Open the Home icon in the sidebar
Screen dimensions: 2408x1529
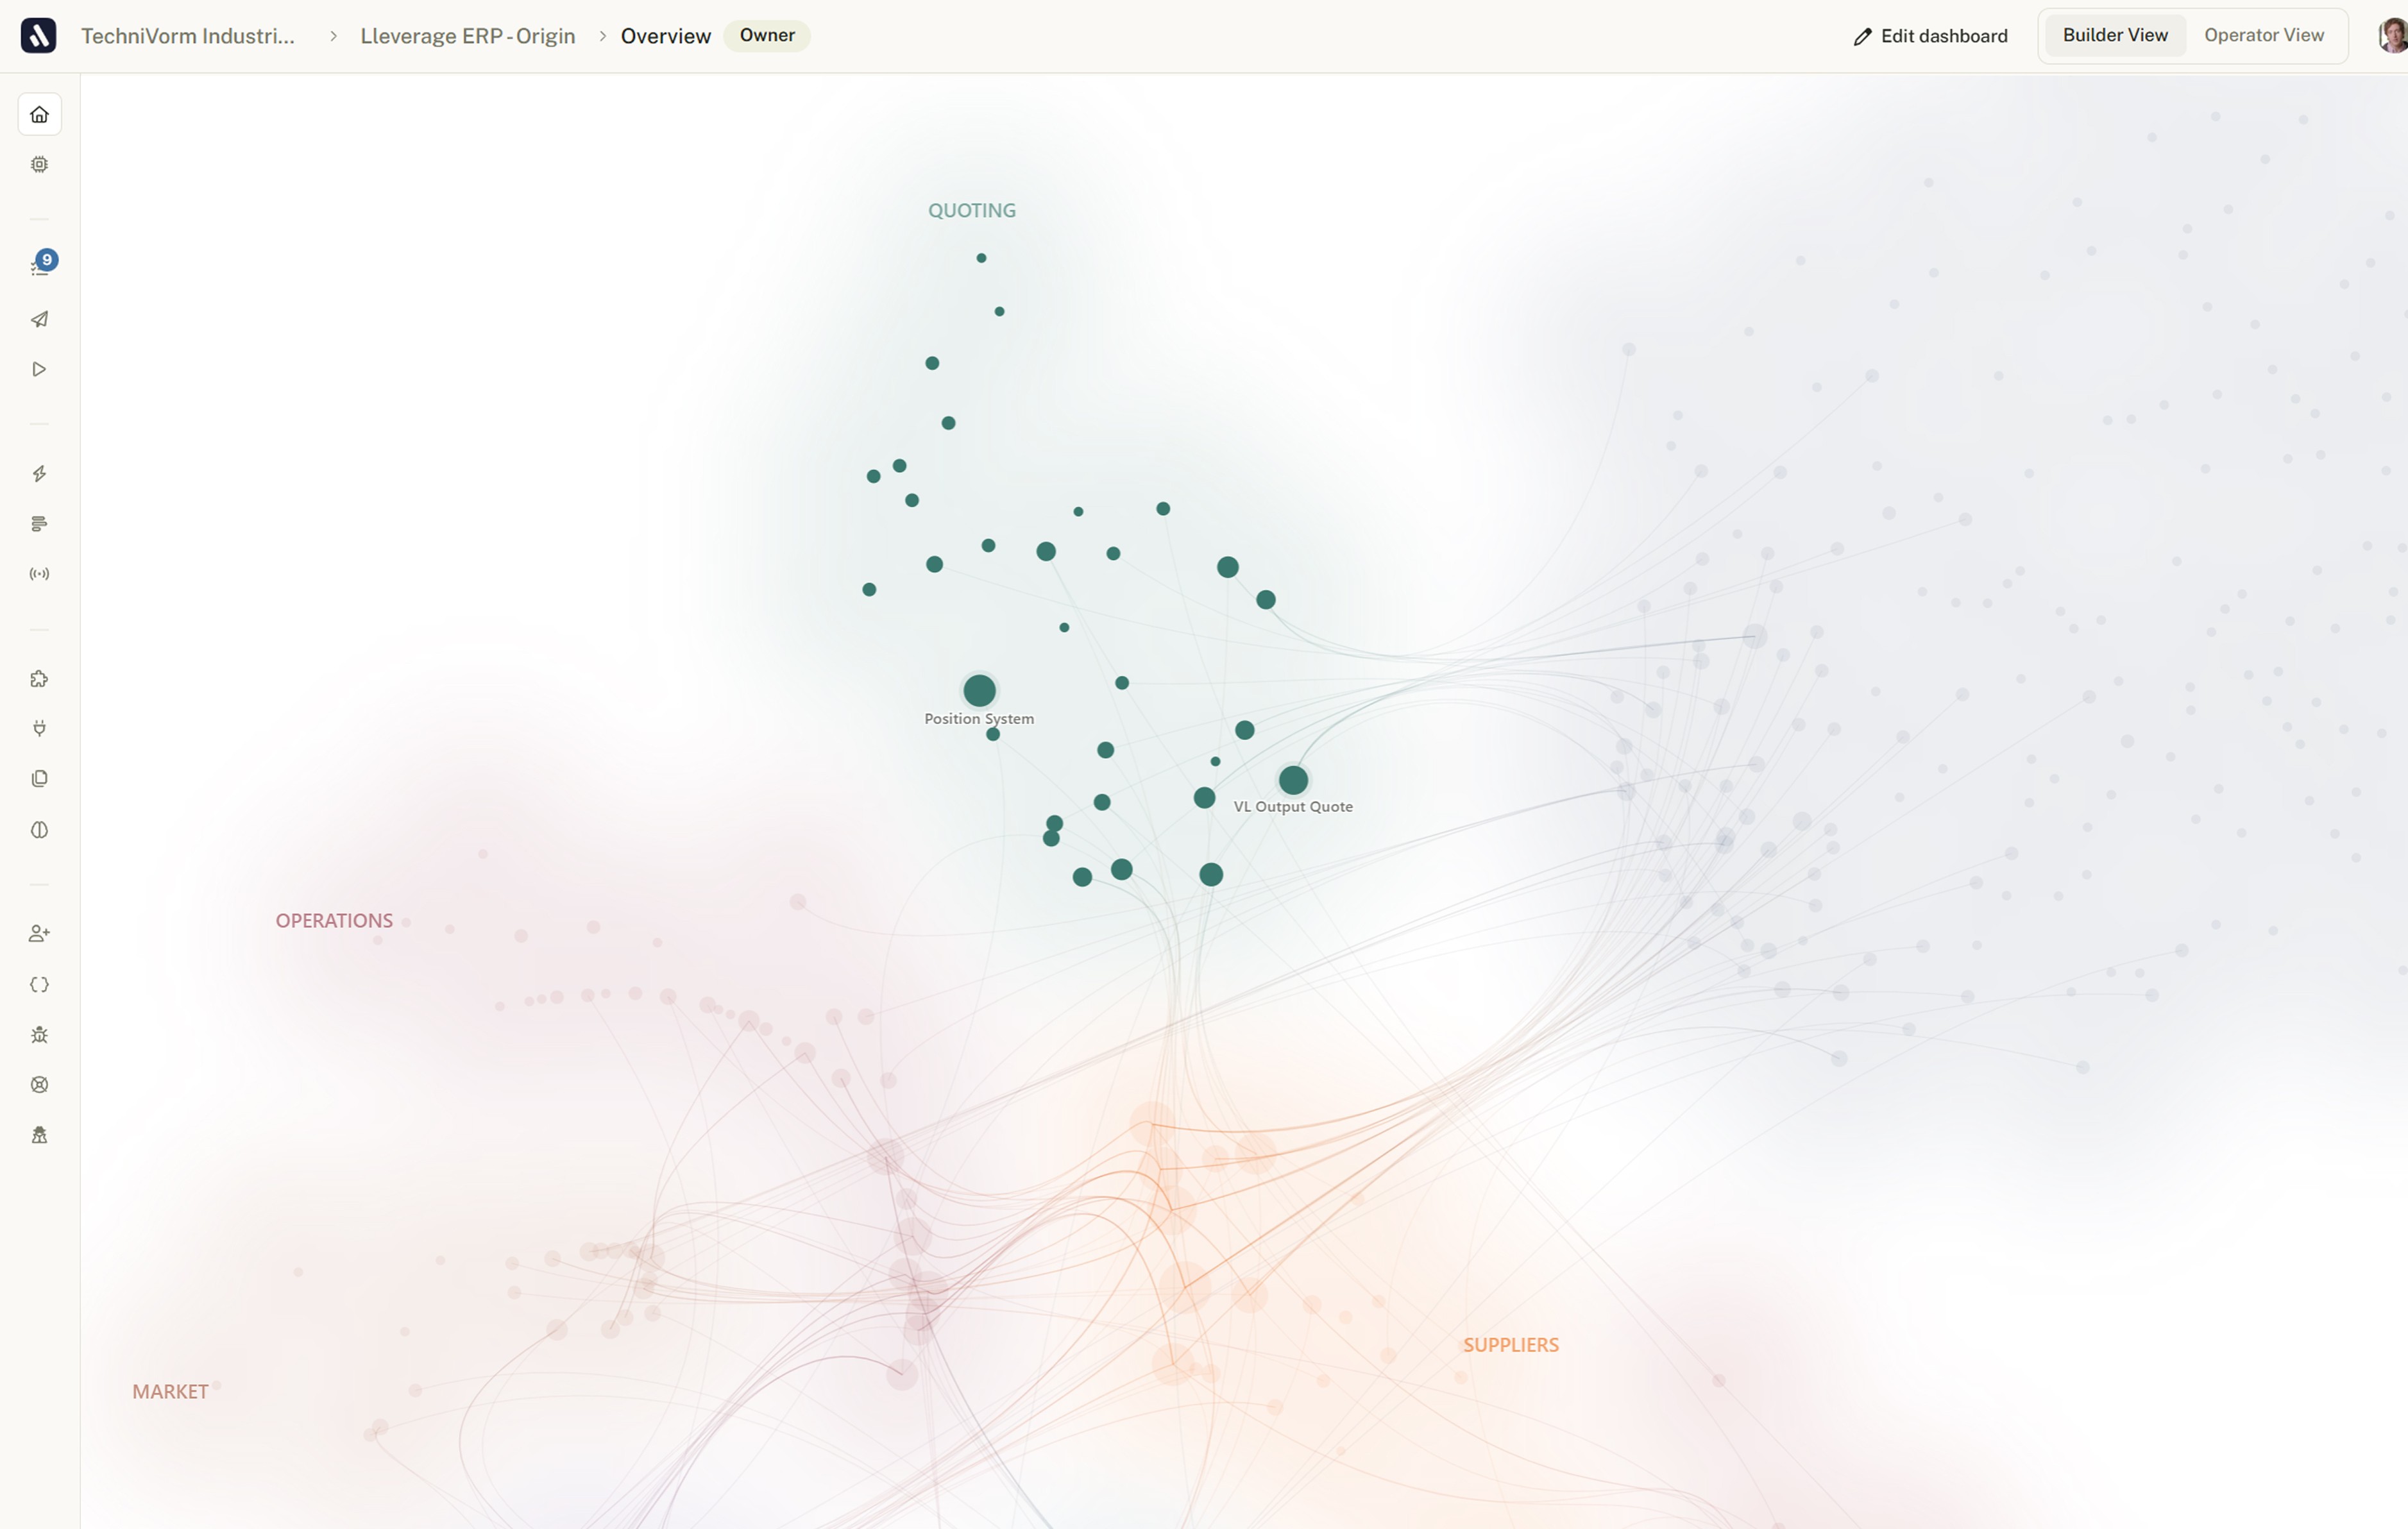click(39, 114)
